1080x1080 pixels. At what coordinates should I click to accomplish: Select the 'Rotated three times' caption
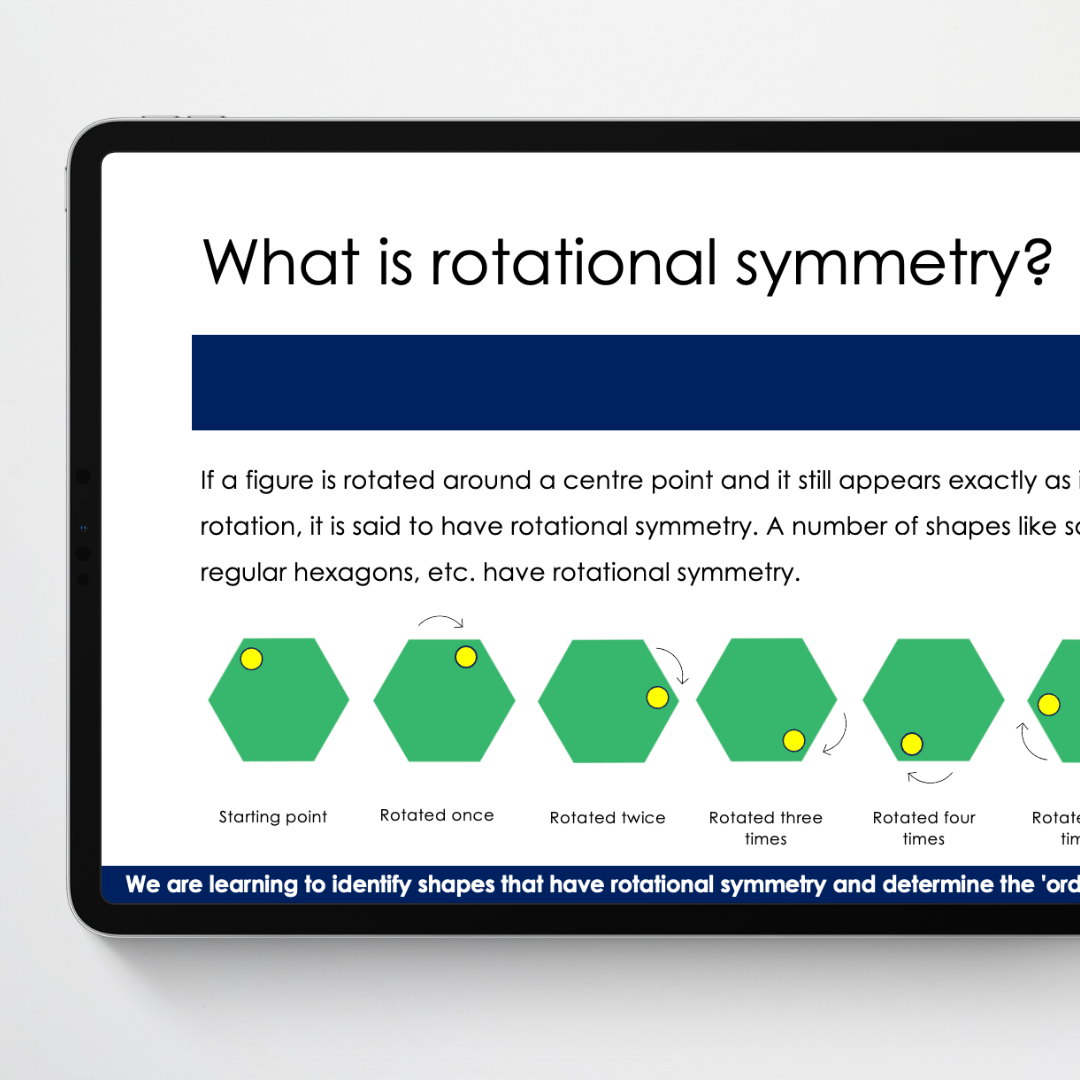tap(765, 828)
